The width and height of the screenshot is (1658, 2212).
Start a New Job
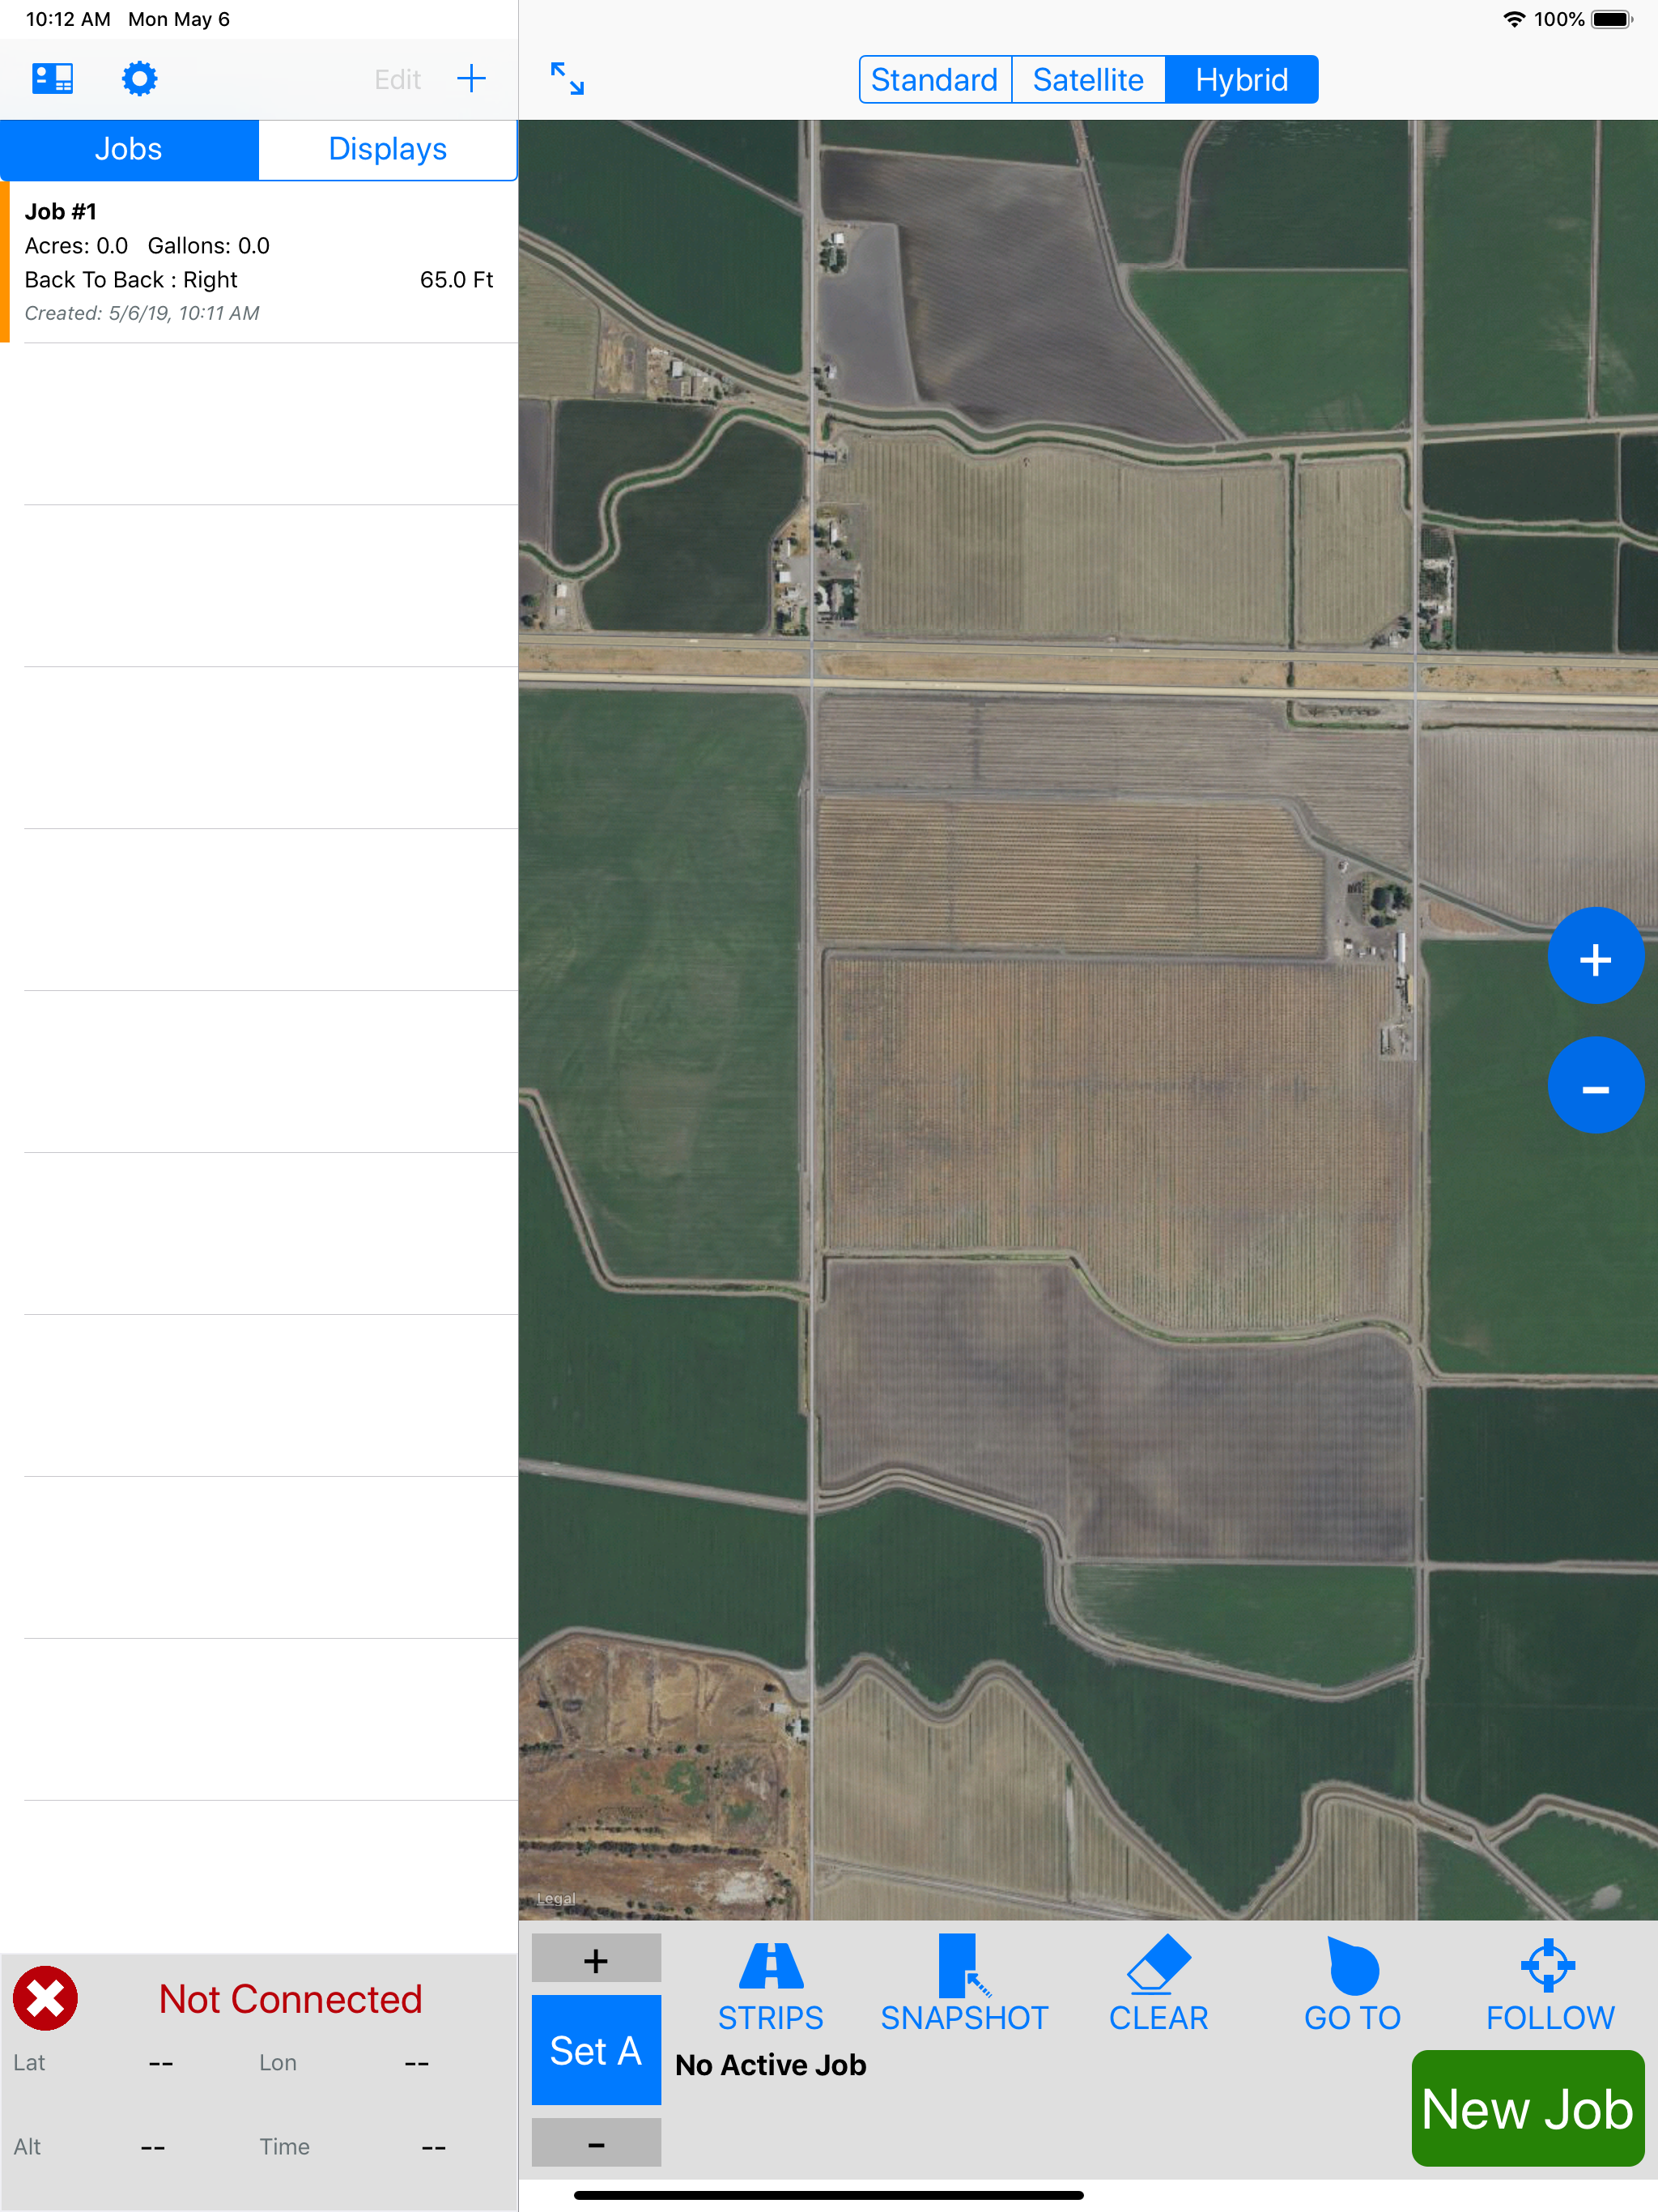[x=1527, y=2108]
